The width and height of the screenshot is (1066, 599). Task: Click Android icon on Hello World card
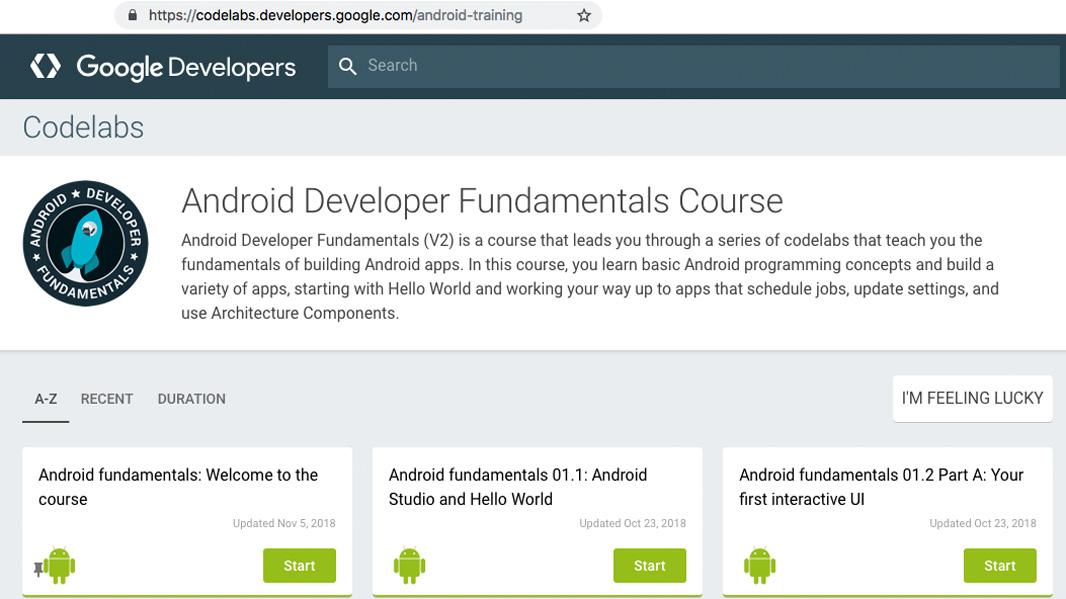410,565
